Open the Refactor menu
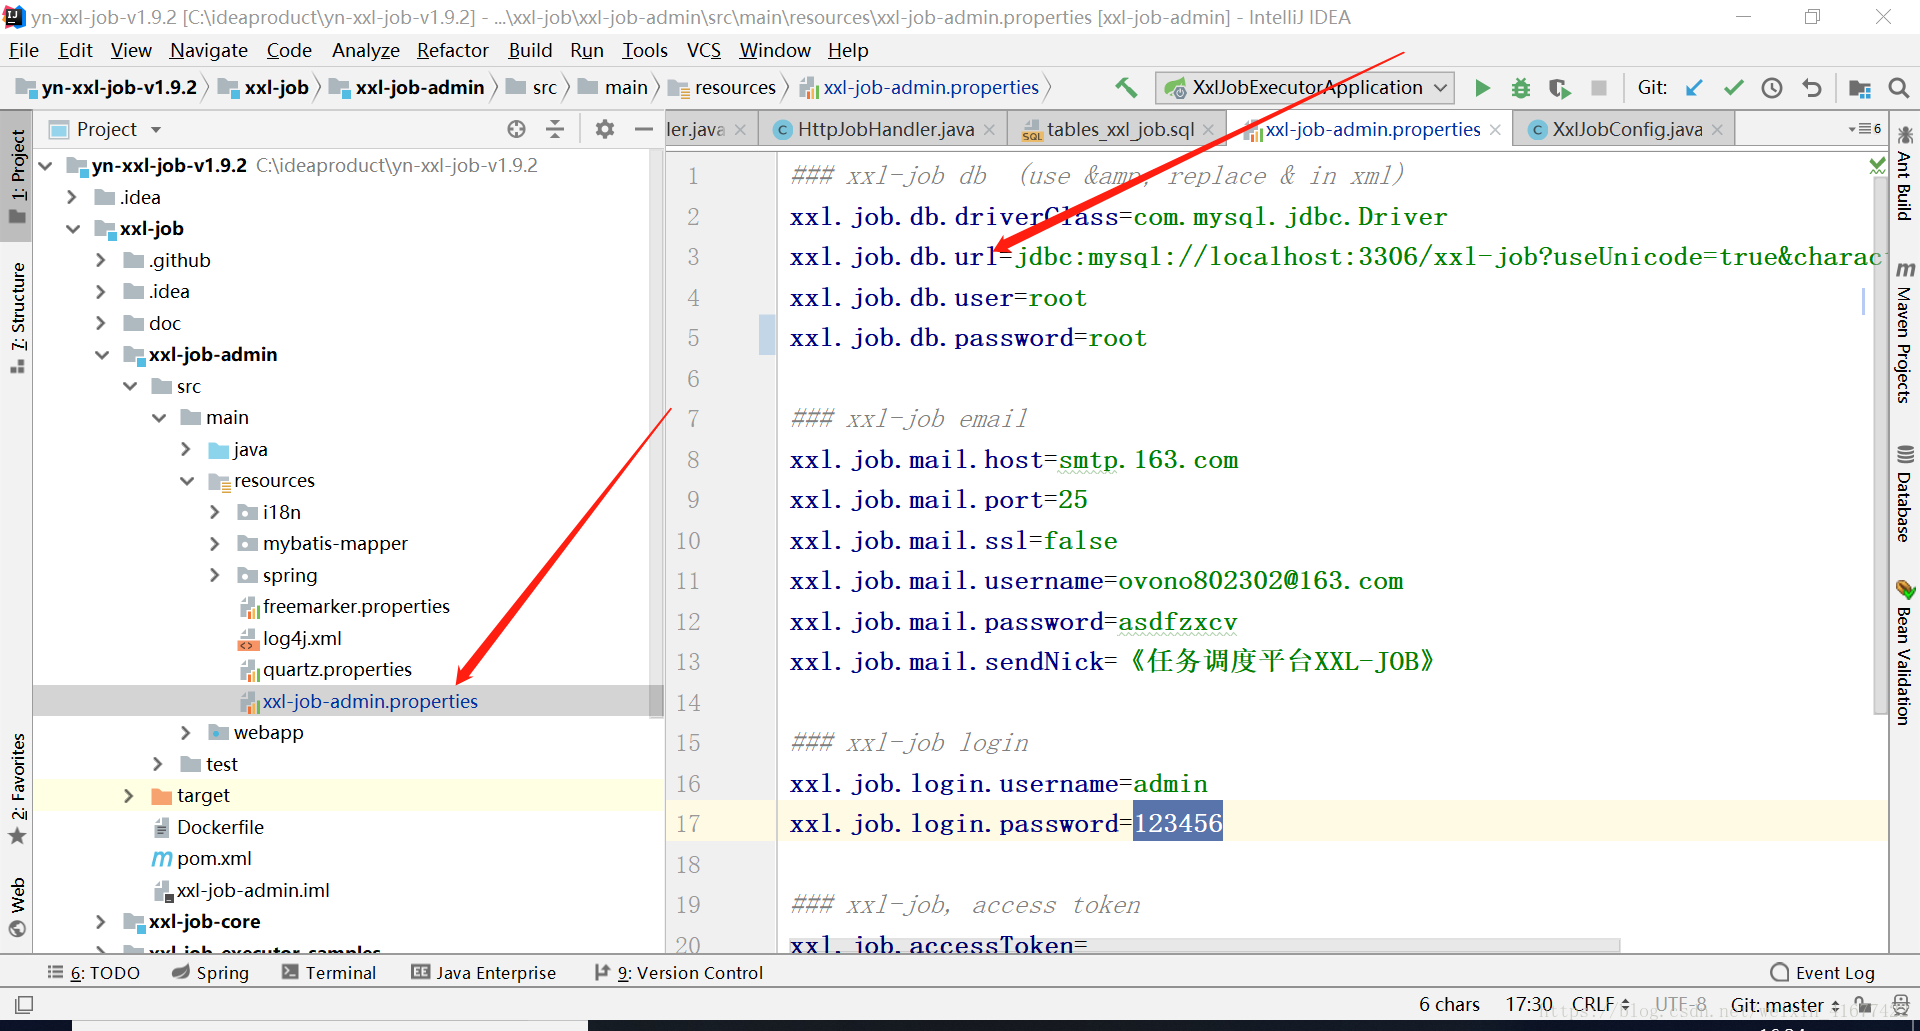The width and height of the screenshot is (1920, 1031). point(452,50)
